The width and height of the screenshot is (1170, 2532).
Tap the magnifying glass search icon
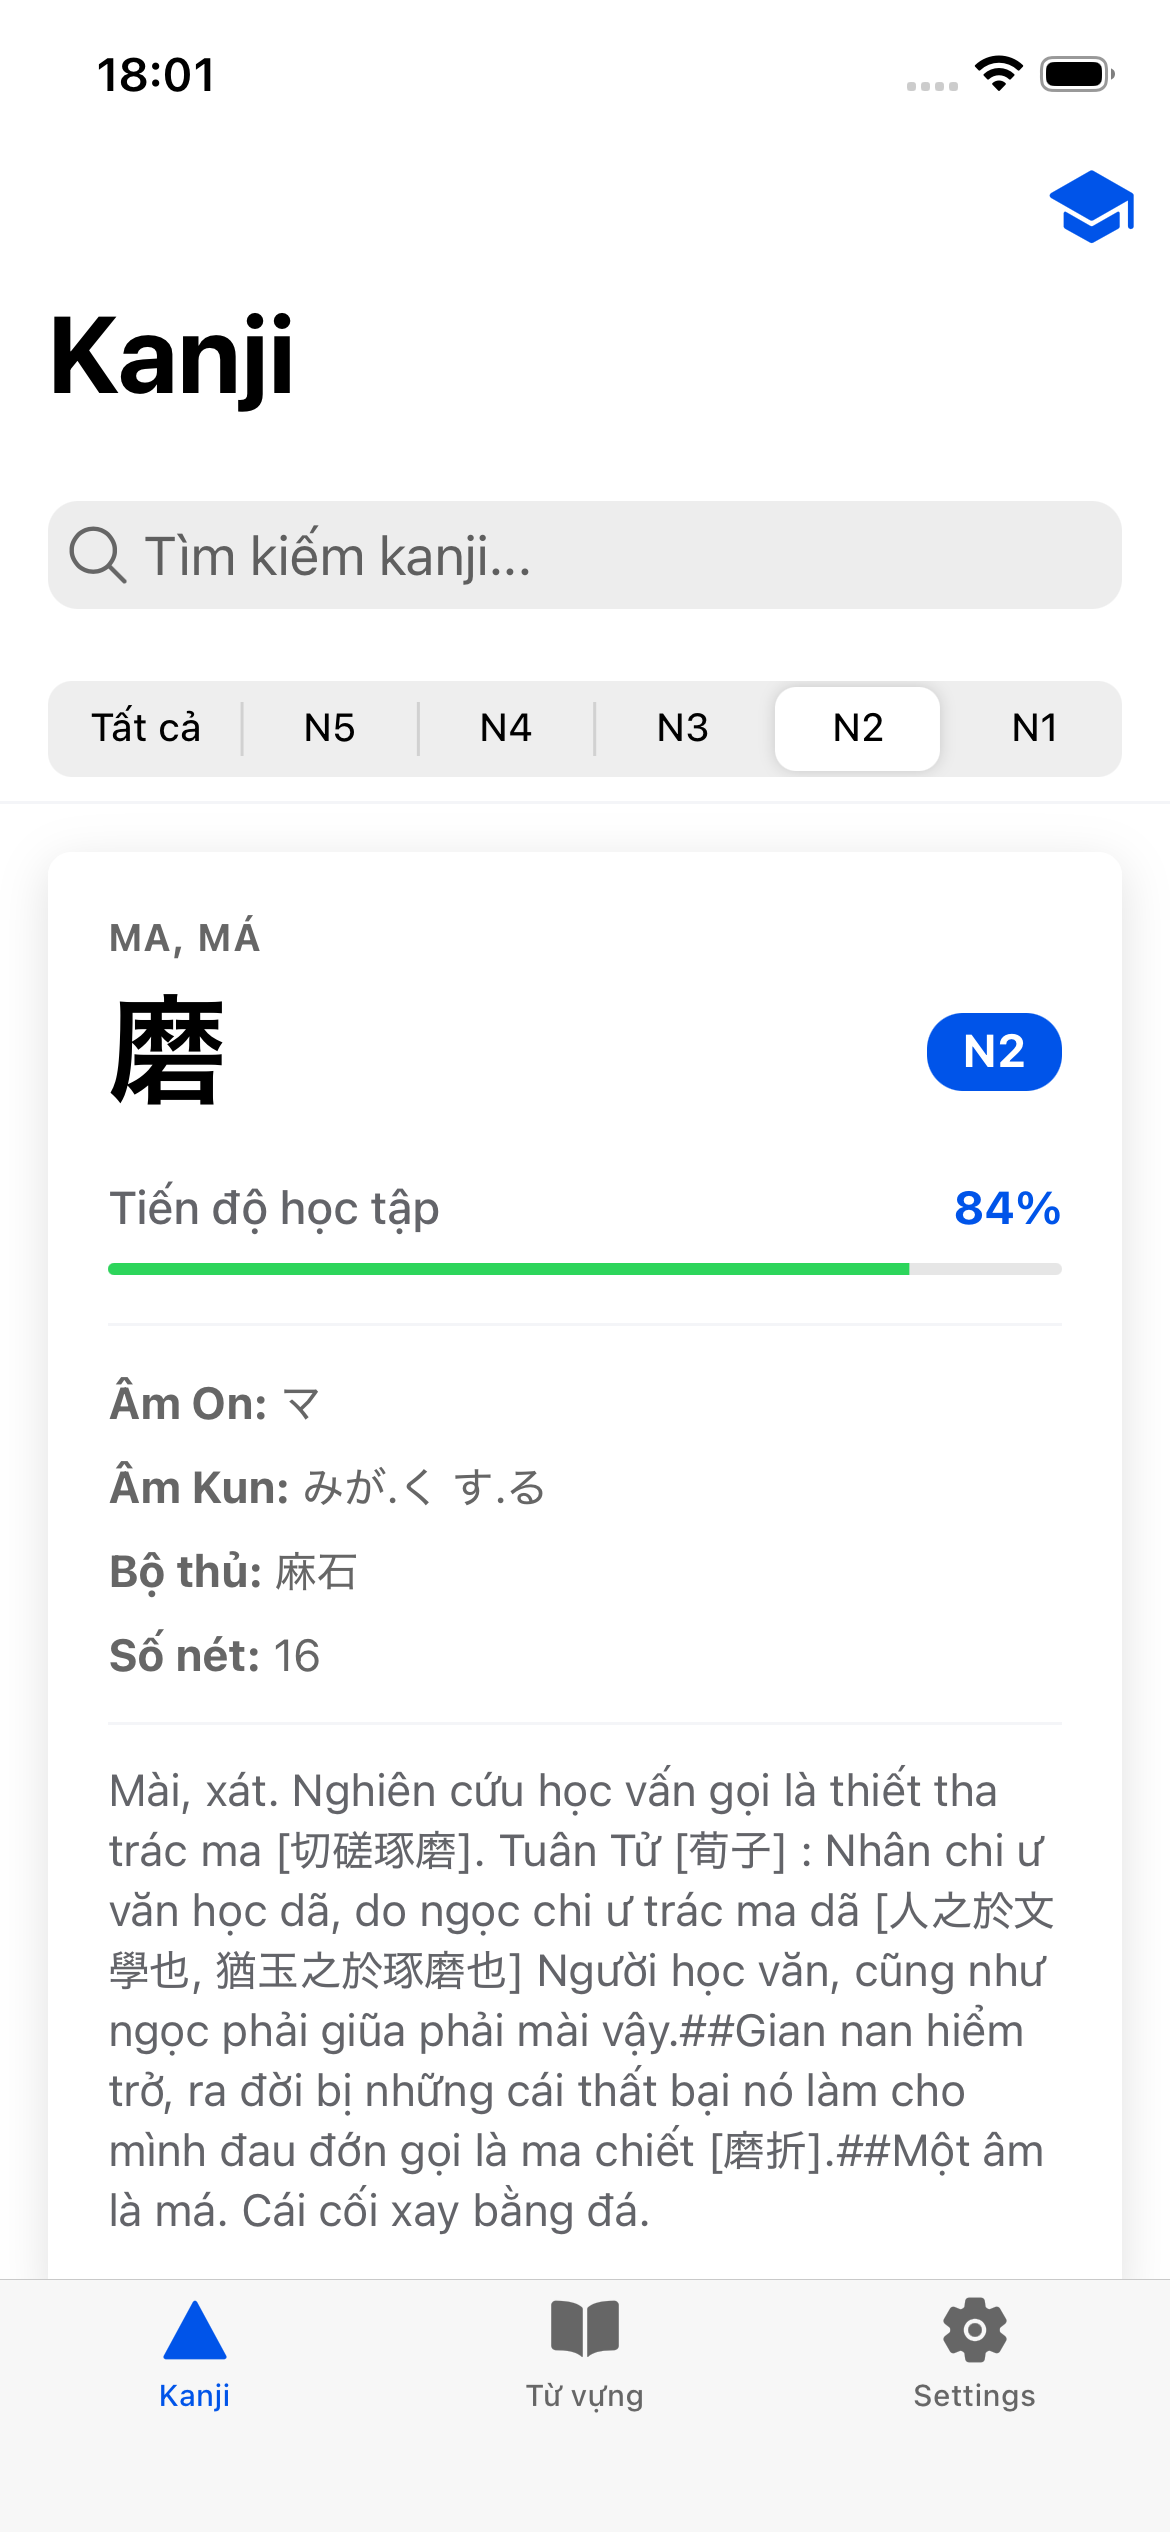(x=97, y=555)
